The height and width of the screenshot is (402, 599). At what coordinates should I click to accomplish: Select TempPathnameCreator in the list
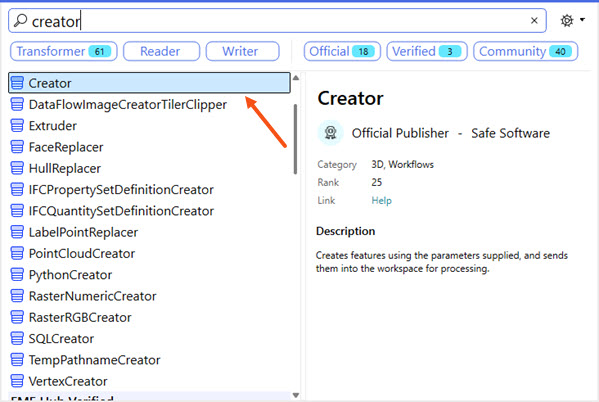[149, 360]
